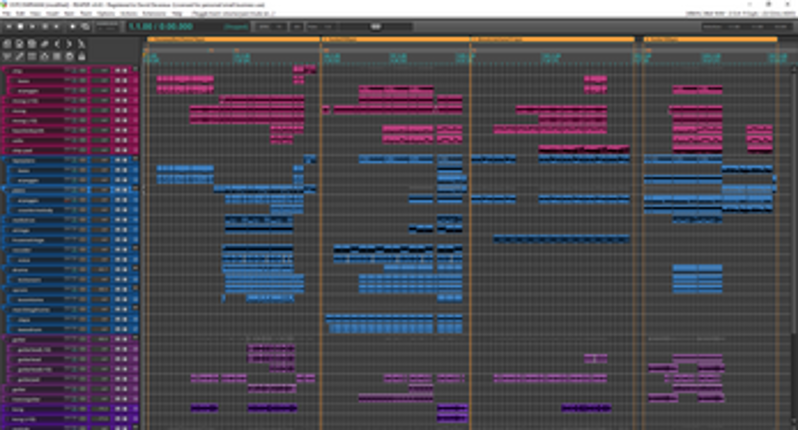This screenshot has height=430, width=798.
Task: Click the Redo toolbar arrow
Action: (x=69, y=44)
